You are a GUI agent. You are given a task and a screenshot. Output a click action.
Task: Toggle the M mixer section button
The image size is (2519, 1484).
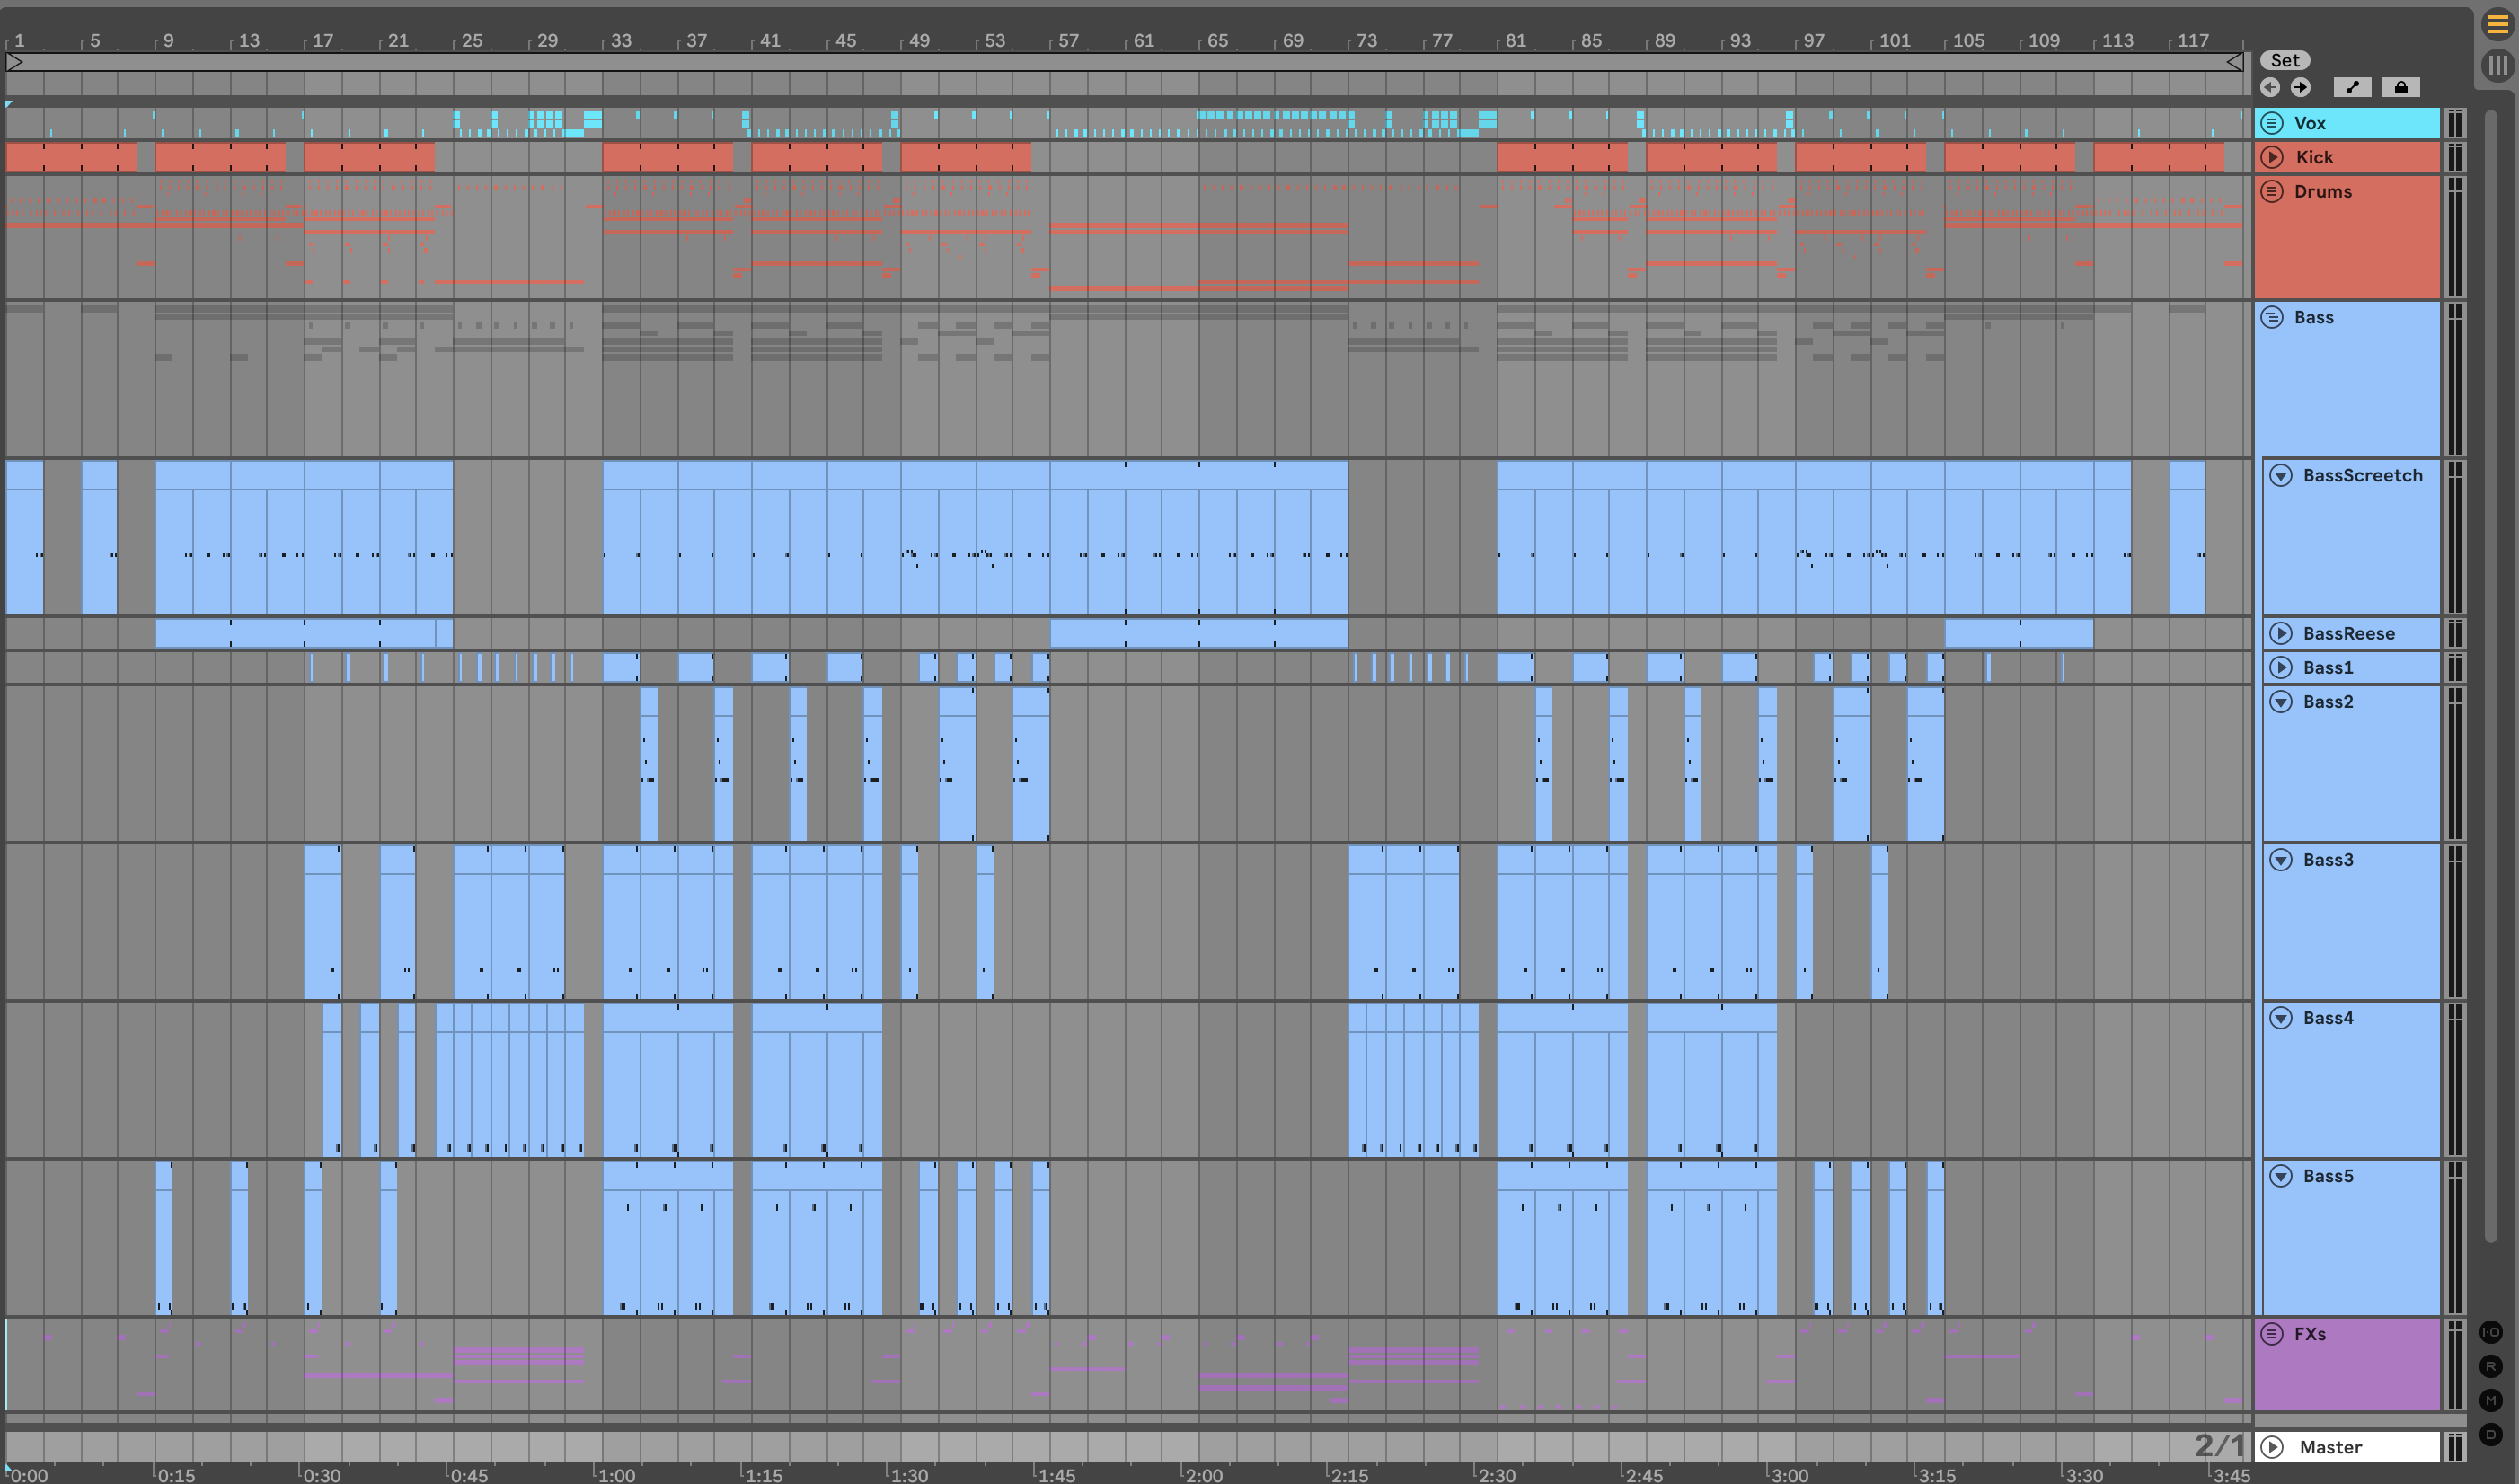(x=2491, y=1400)
